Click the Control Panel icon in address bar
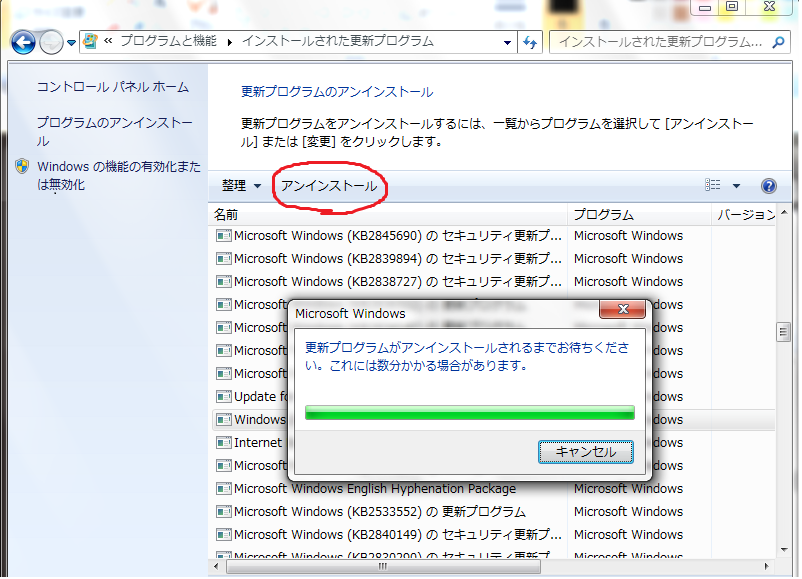The image size is (802, 579). (x=91, y=41)
